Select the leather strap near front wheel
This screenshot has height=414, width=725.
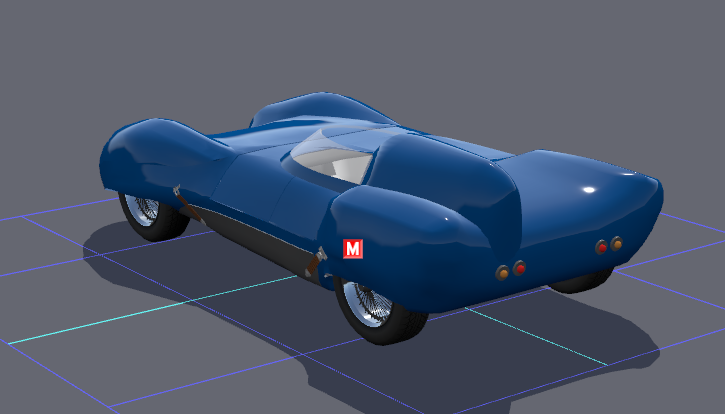pyautogui.click(x=189, y=204)
